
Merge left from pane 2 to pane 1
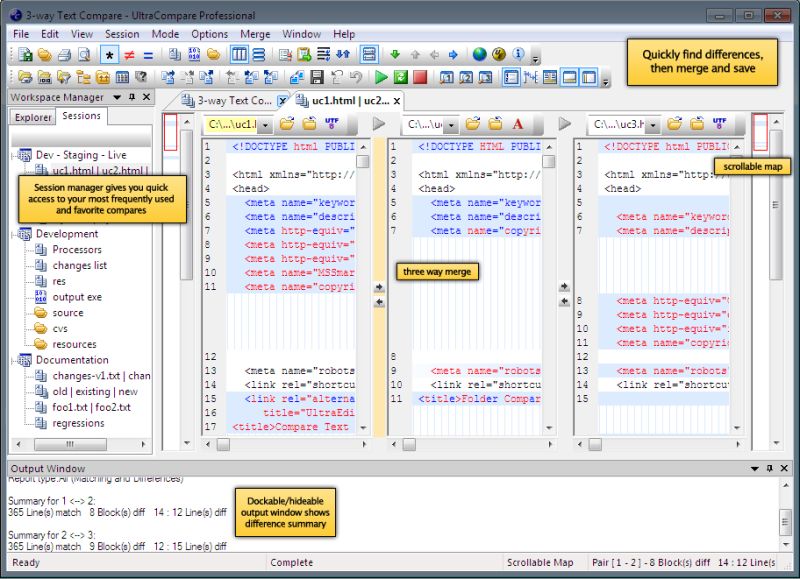[x=379, y=303]
